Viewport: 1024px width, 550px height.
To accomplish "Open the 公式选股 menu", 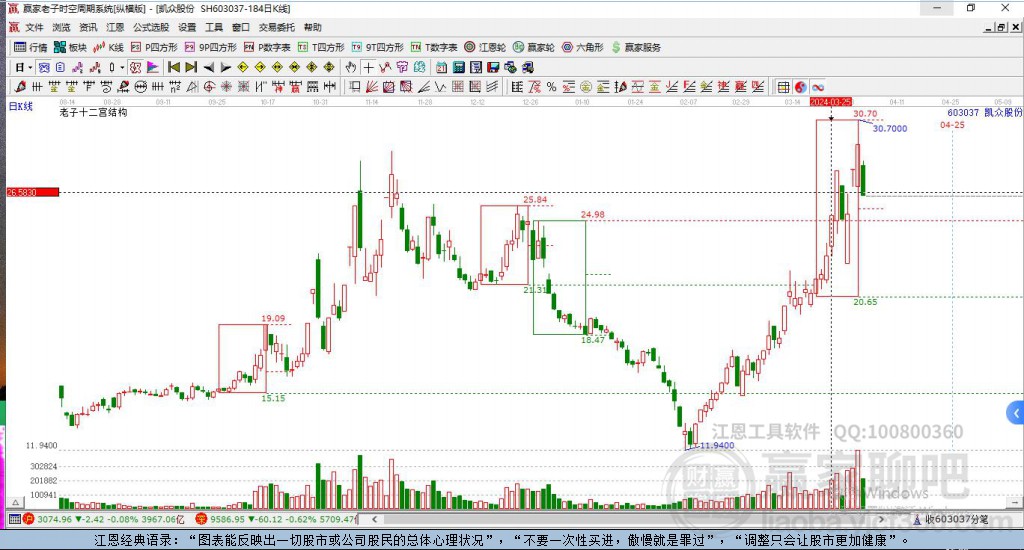I will click(151, 27).
